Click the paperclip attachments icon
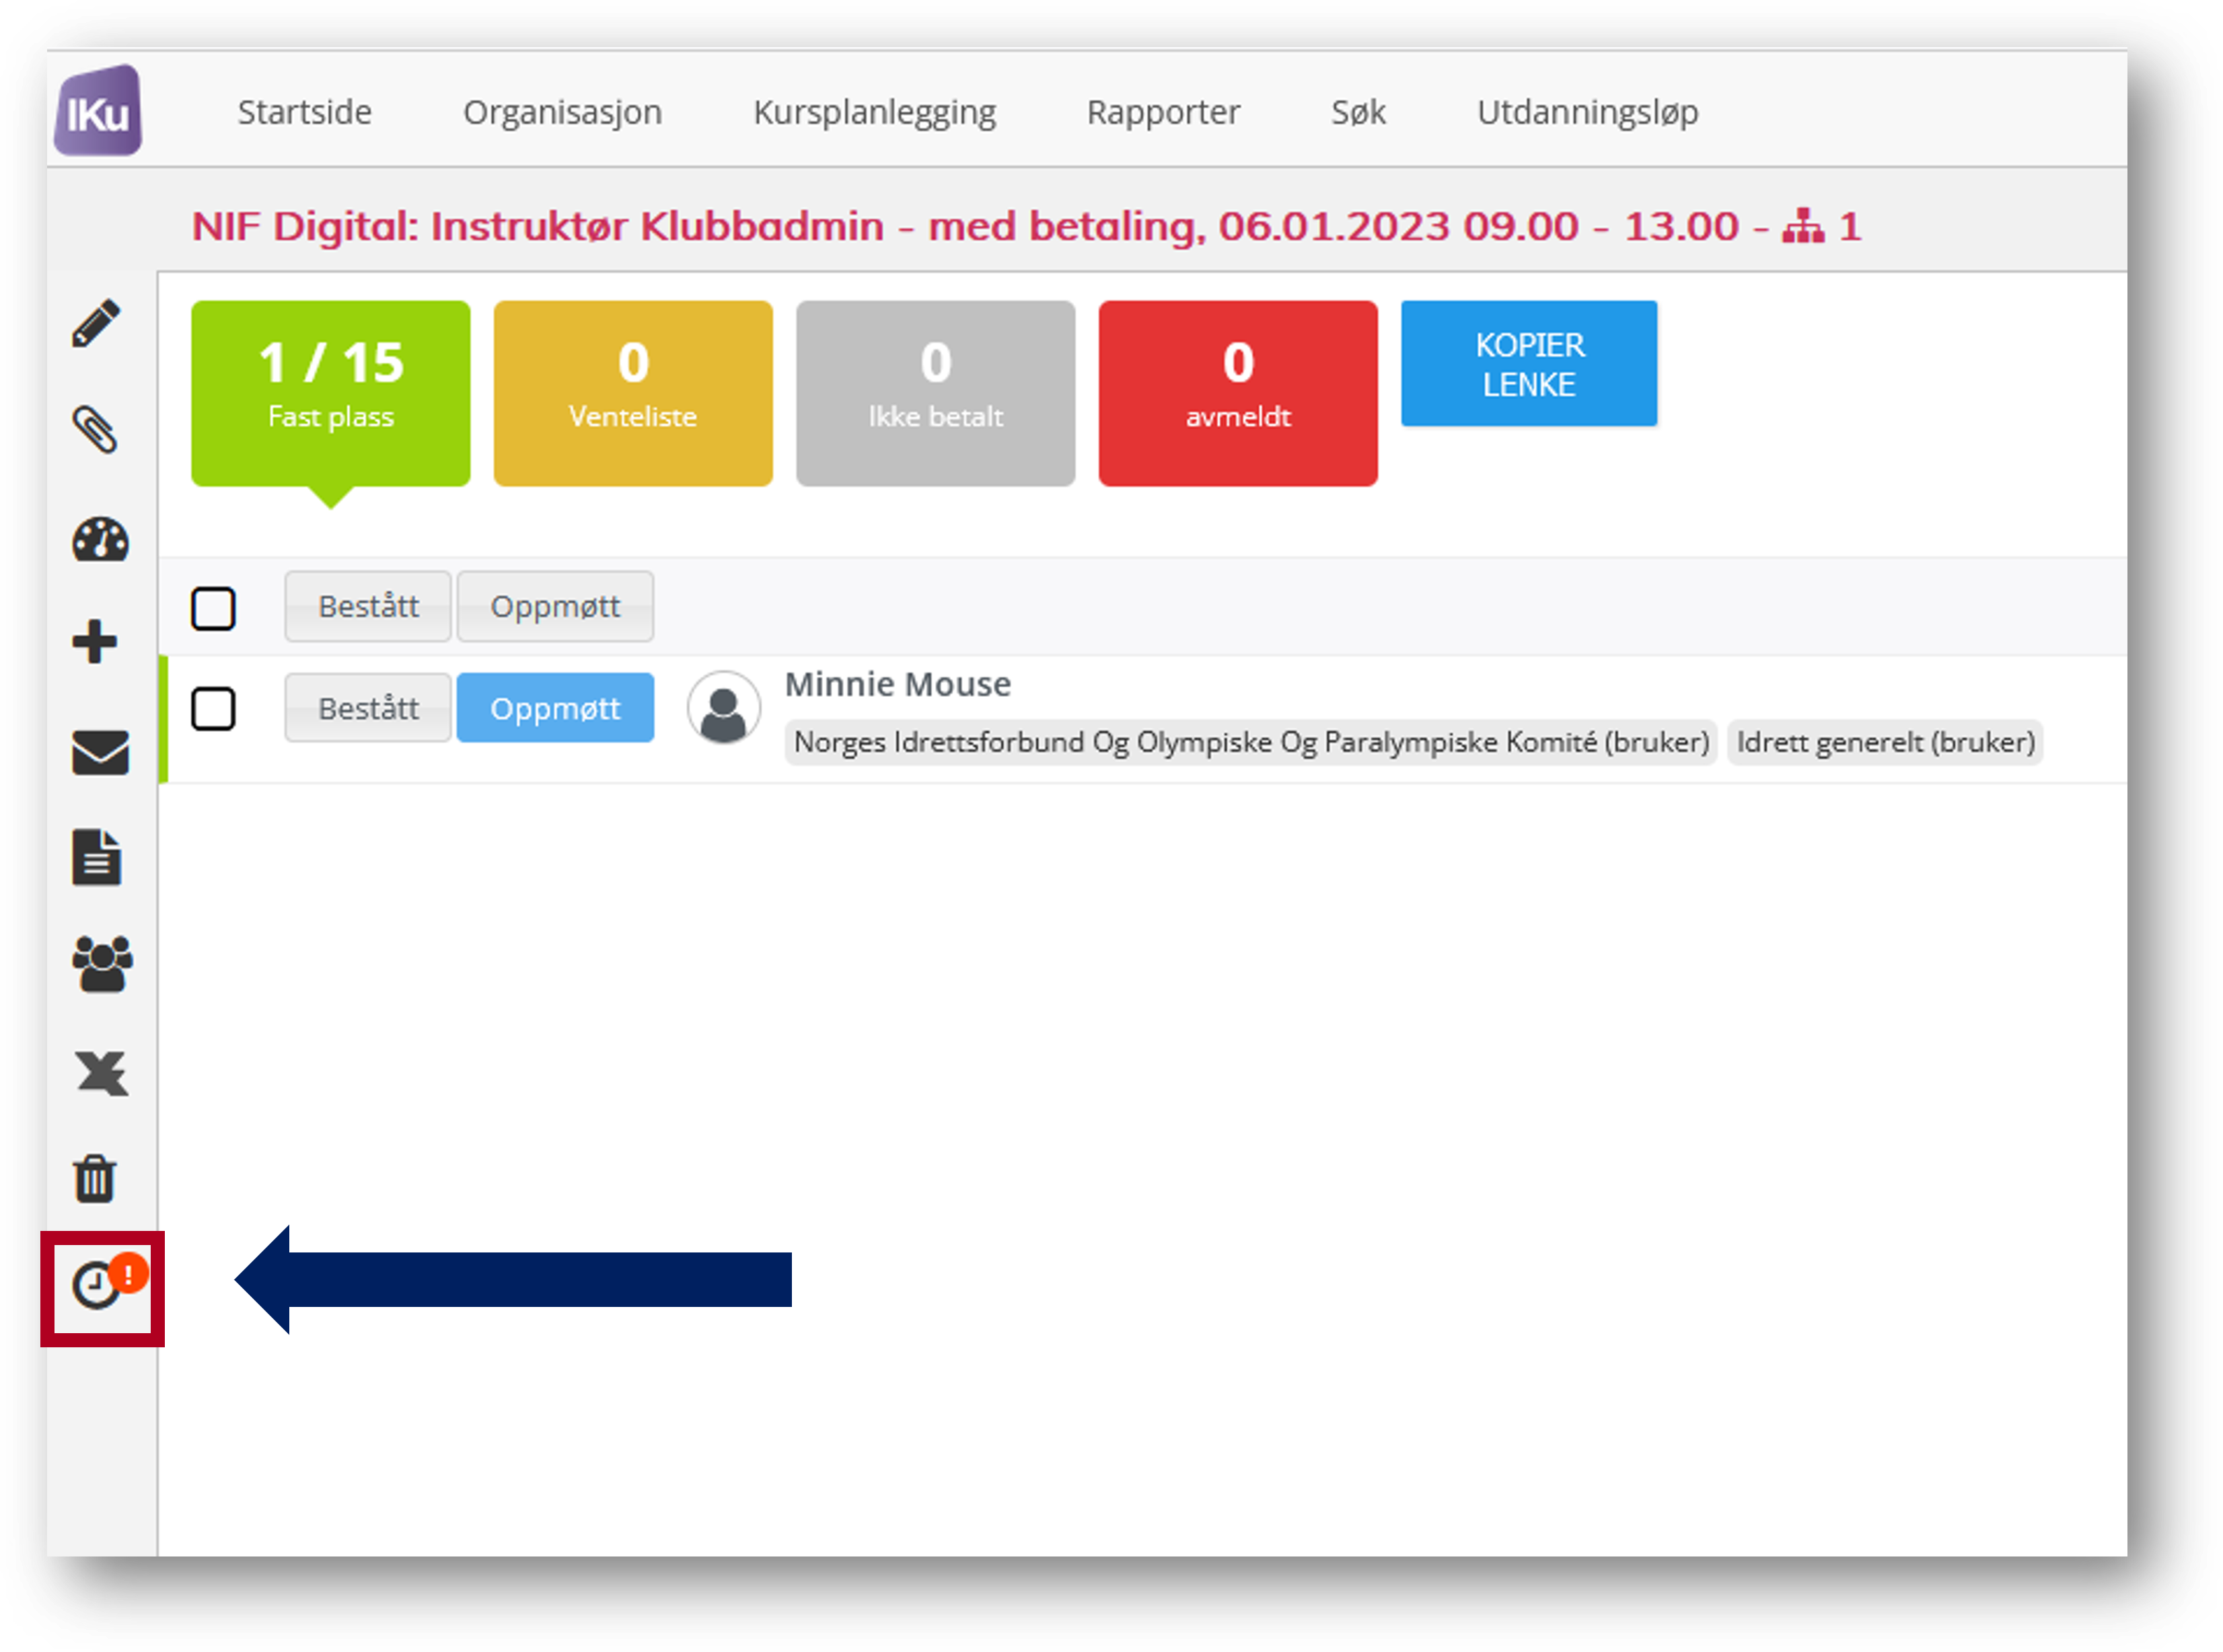 [96, 430]
